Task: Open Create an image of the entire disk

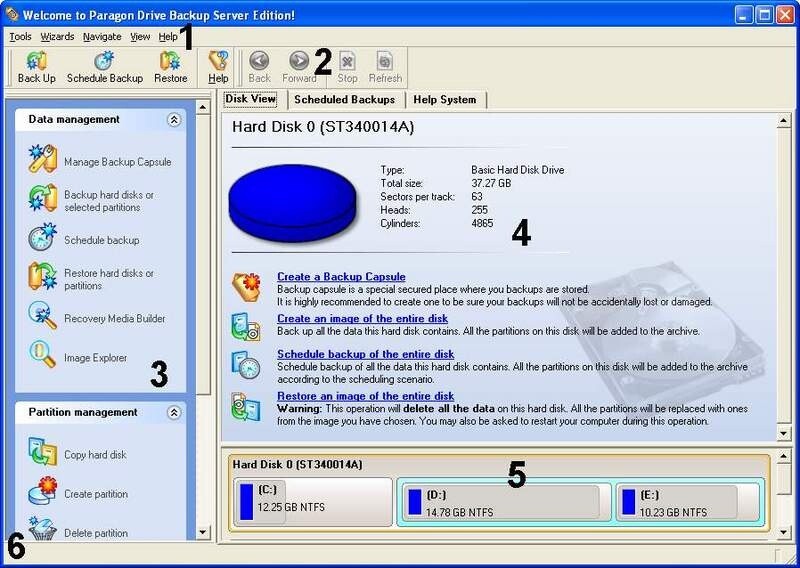Action: [363, 318]
